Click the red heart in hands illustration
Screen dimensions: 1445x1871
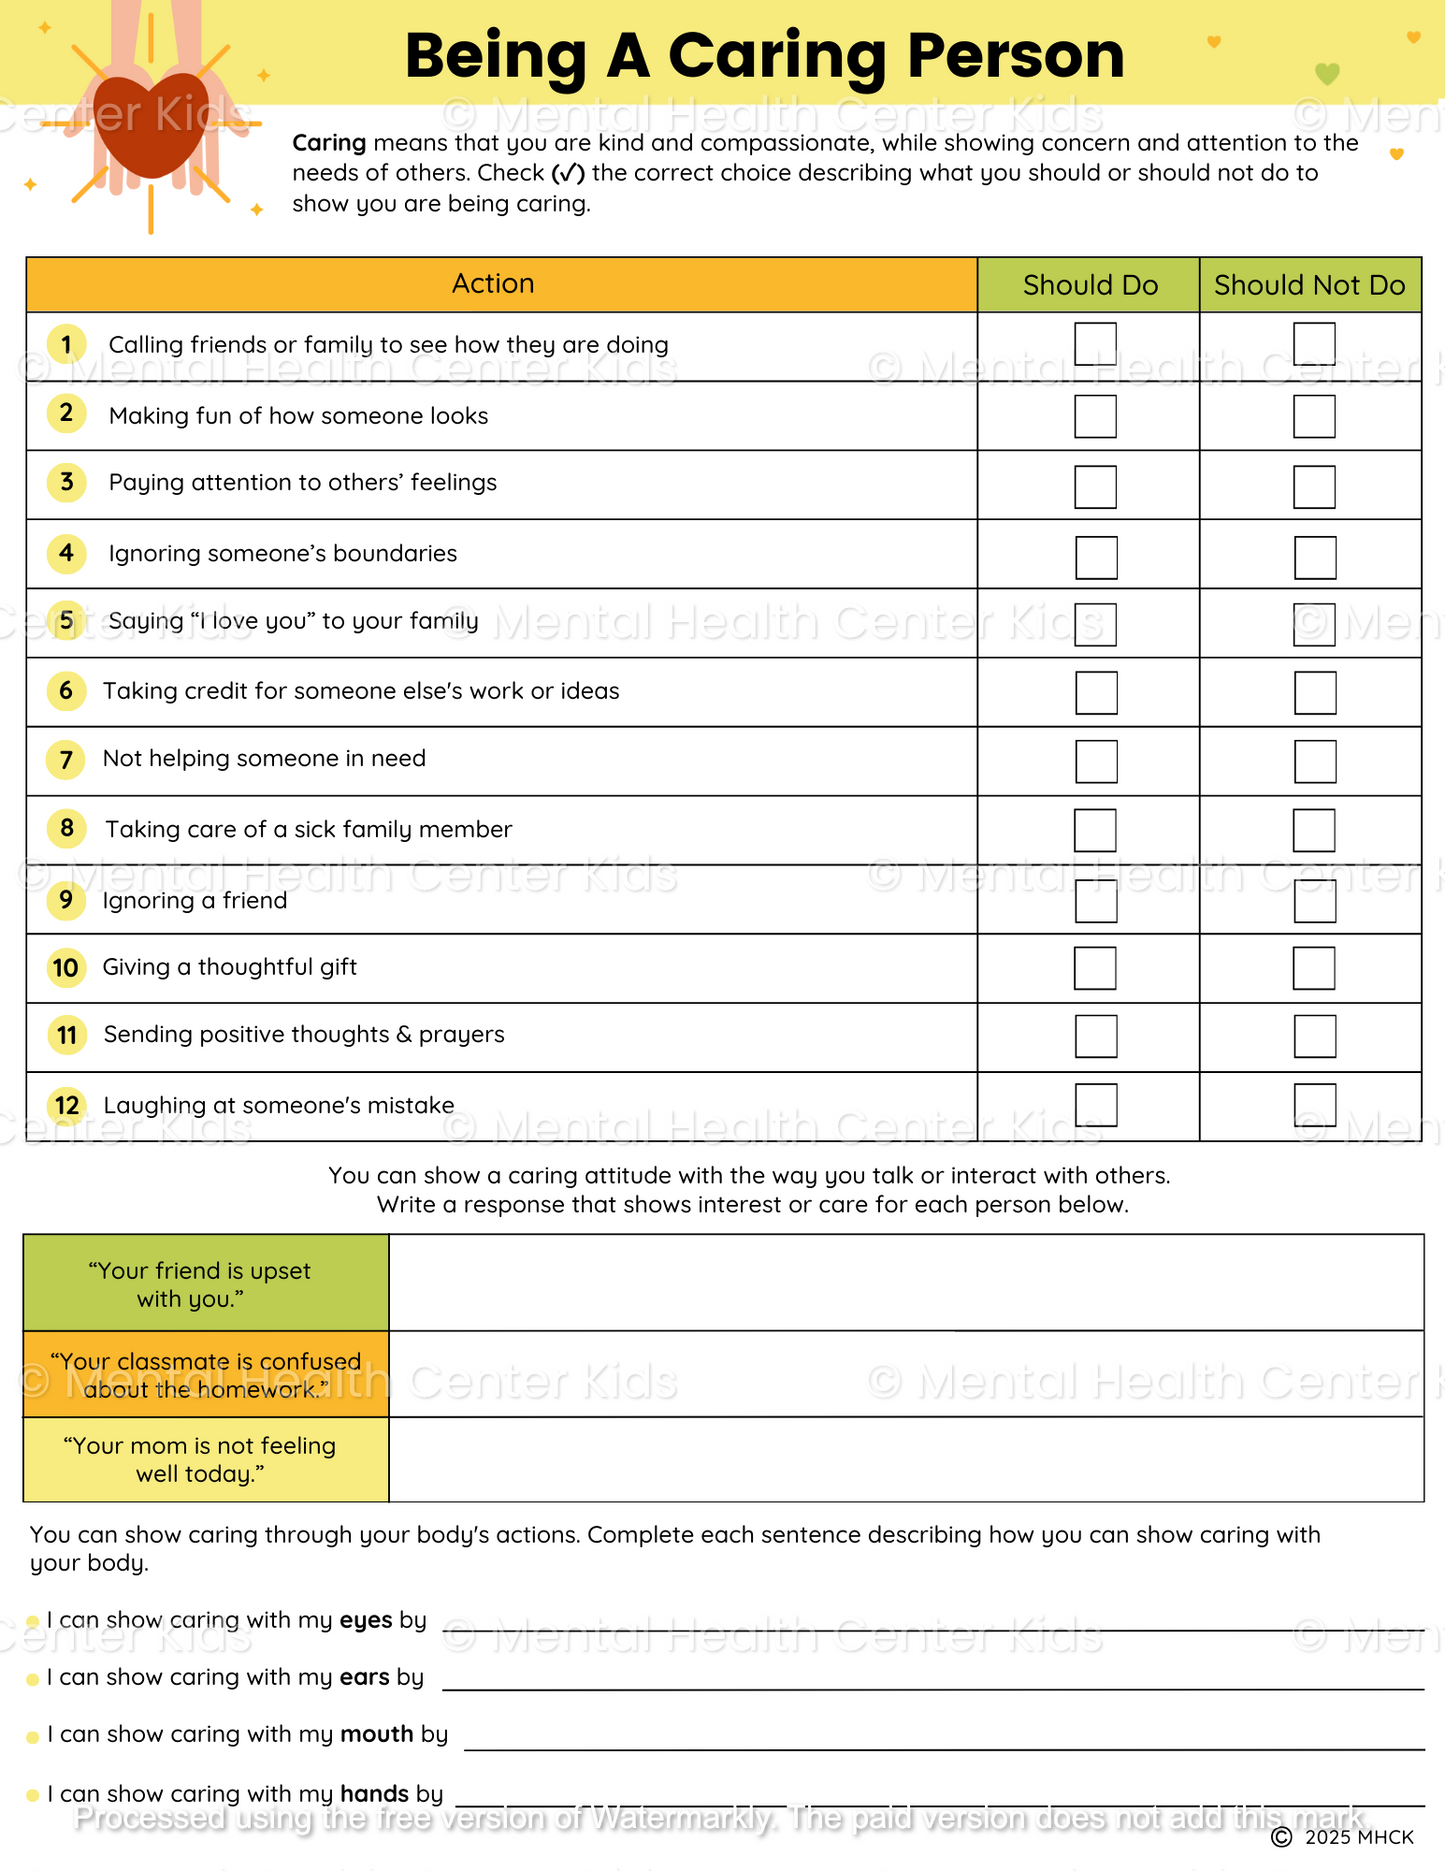click(x=152, y=125)
